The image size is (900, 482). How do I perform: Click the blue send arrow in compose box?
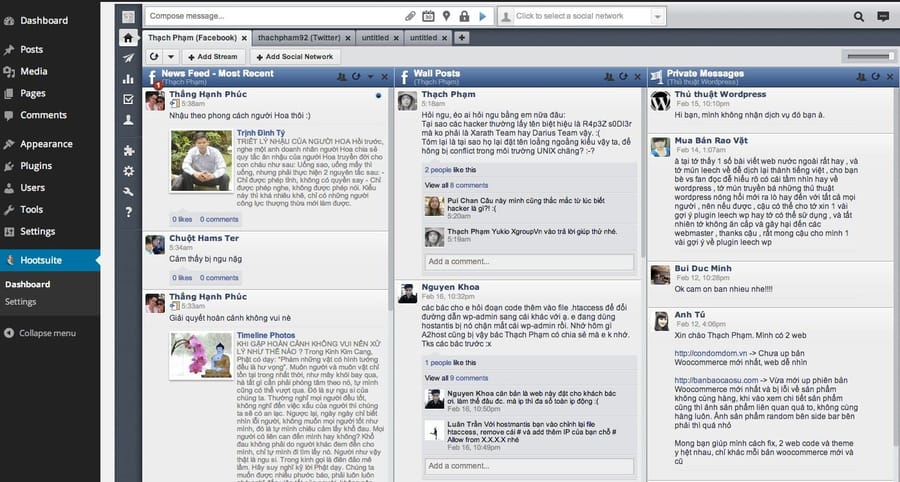pyautogui.click(x=483, y=16)
